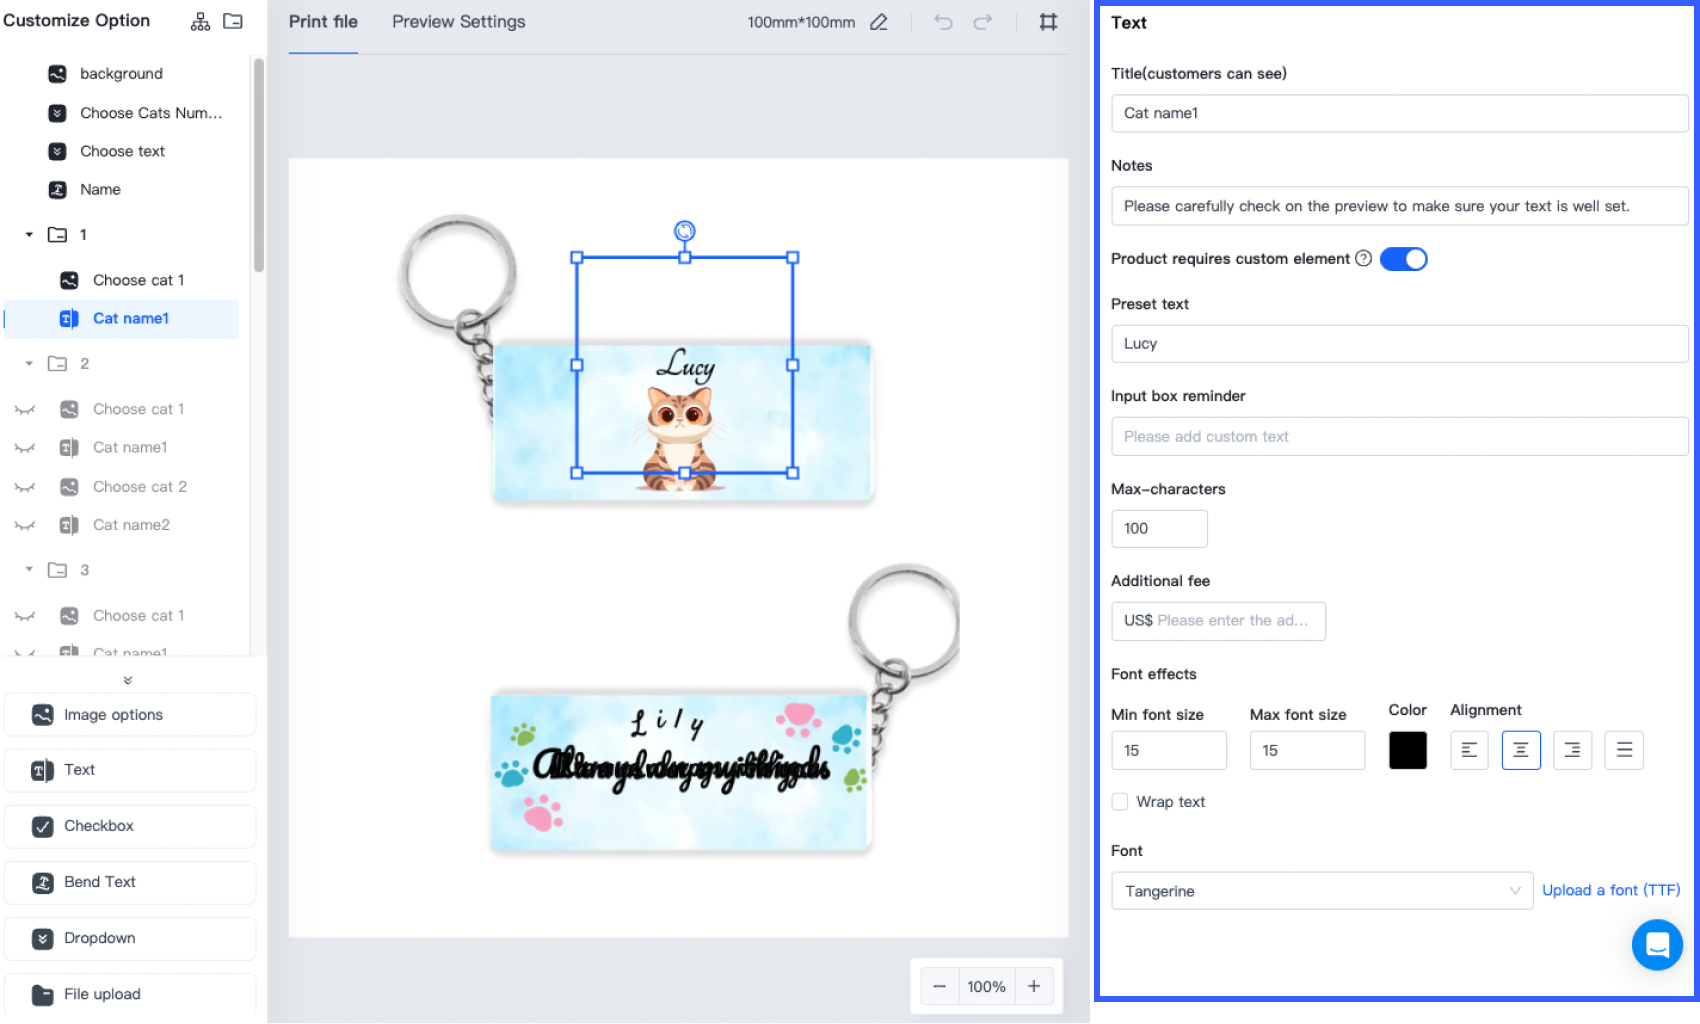This screenshot has width=1700, height=1024.
Task: Open help tooltip for Product requires custom element
Action: pyautogui.click(x=1363, y=259)
